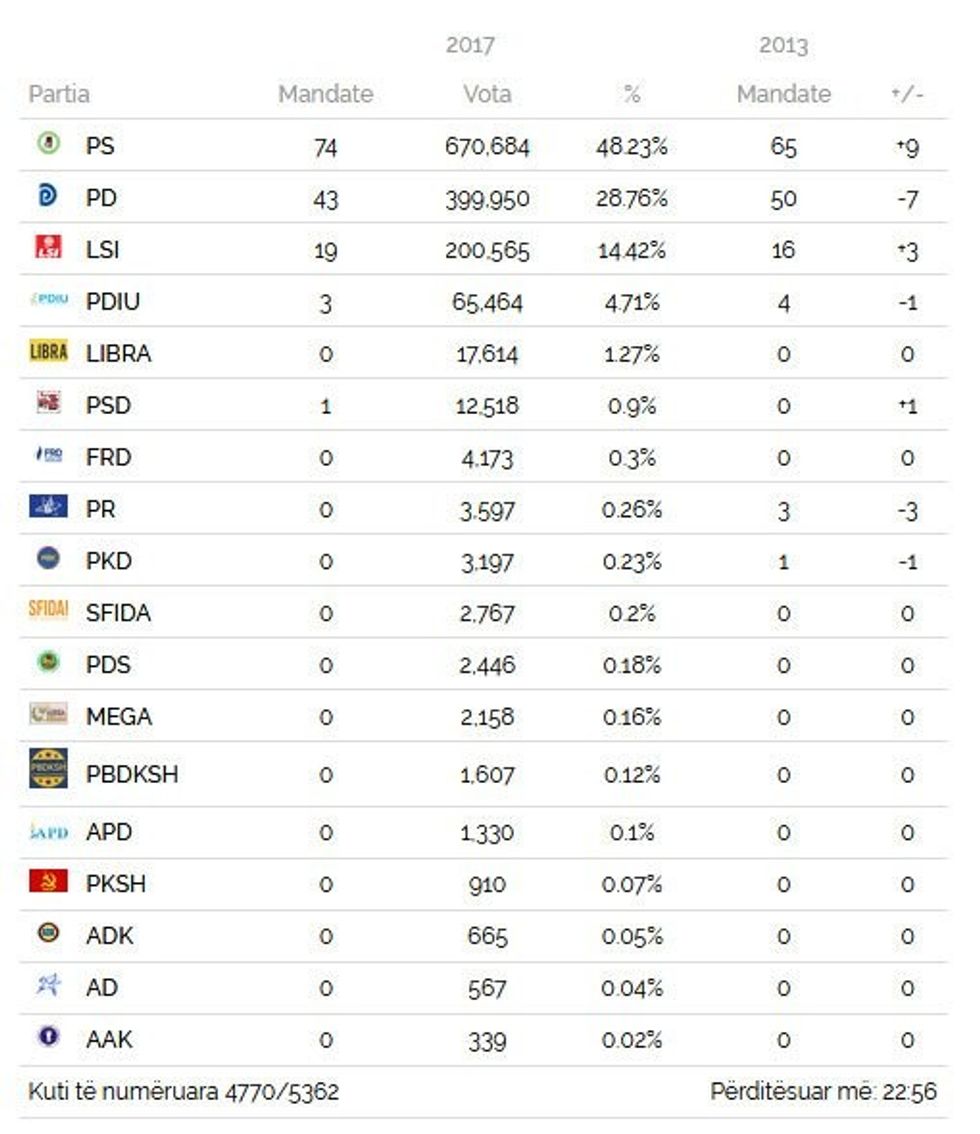Click the FRD party name

[x=108, y=457]
